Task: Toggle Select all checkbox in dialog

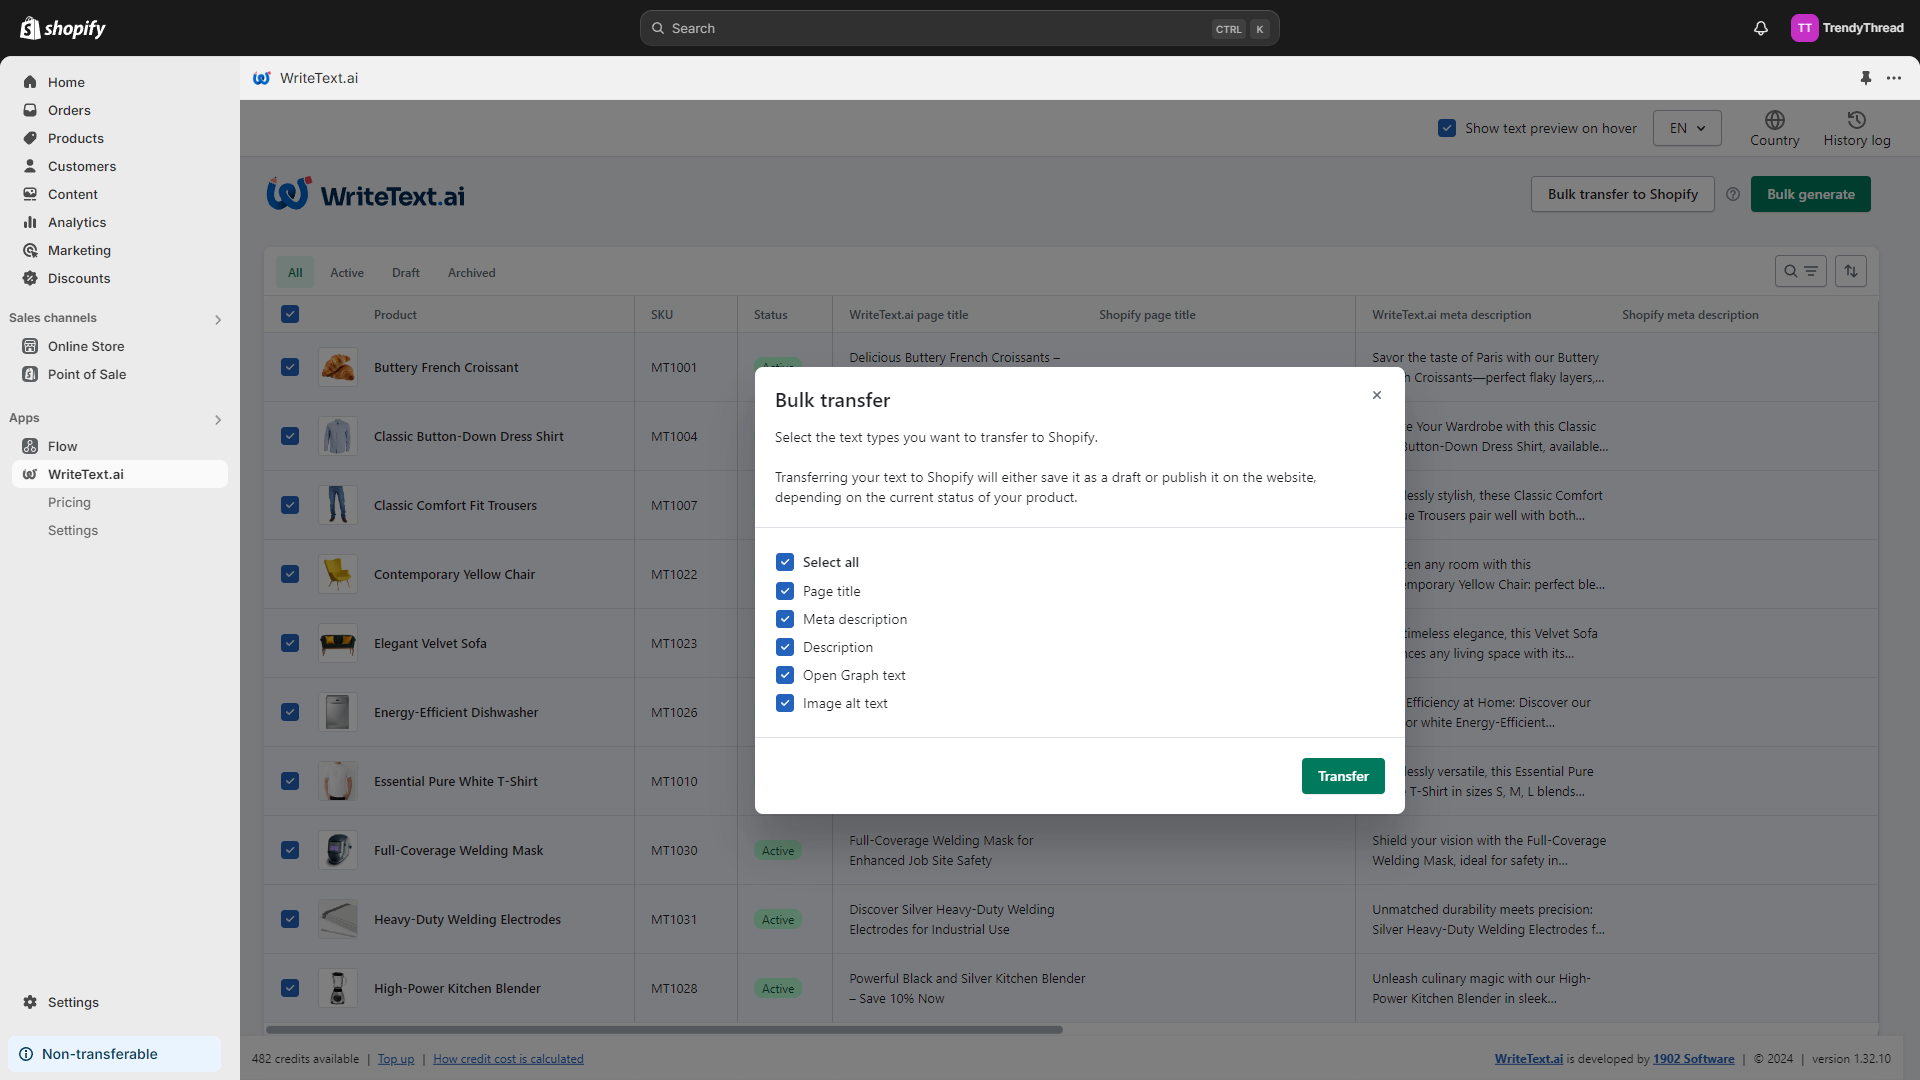Action: coord(785,562)
